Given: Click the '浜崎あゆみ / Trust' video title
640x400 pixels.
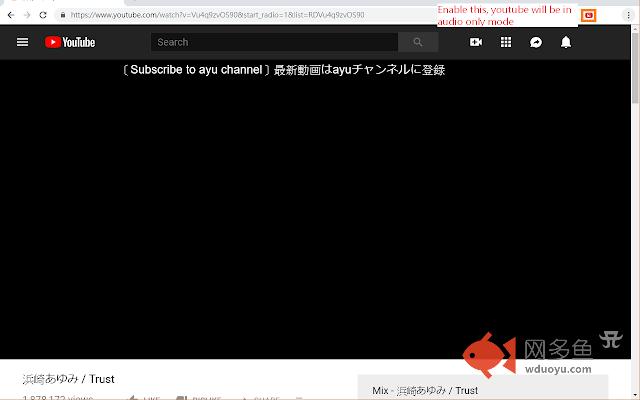Looking at the screenshot, I should [68, 379].
